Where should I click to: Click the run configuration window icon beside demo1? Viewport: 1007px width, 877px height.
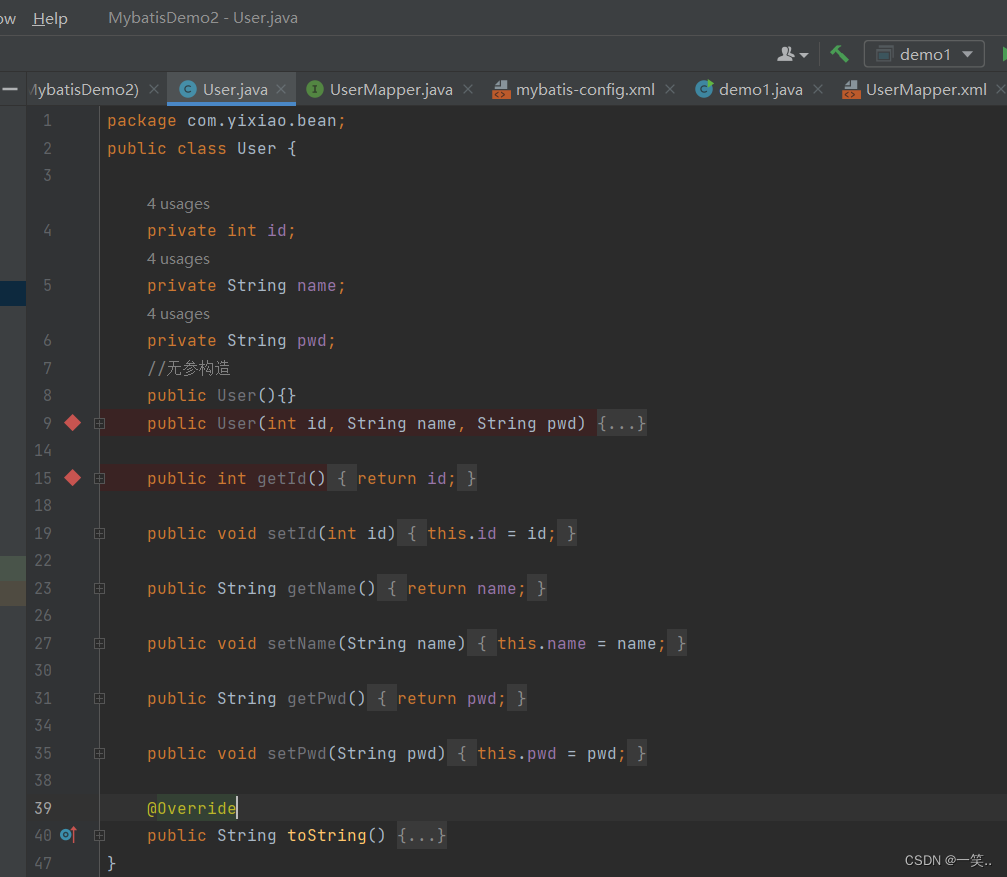point(884,54)
